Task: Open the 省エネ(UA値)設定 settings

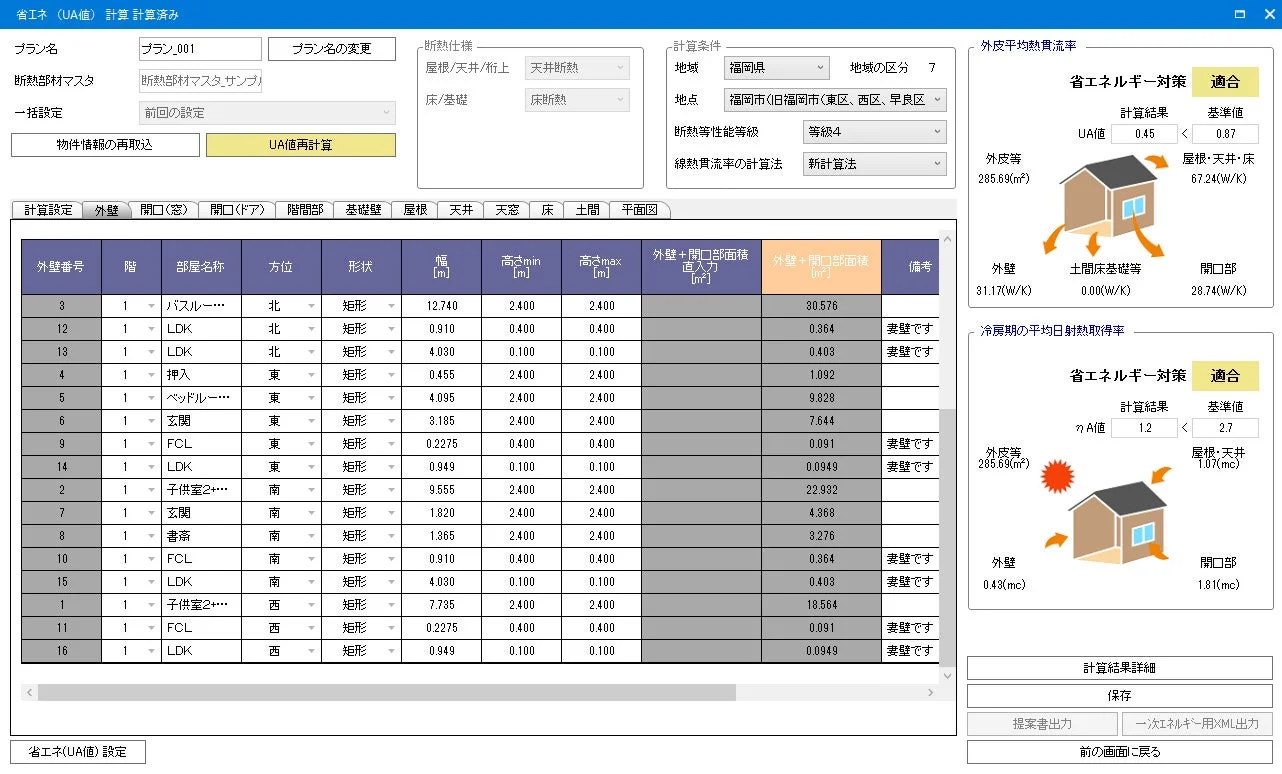Action: coord(77,751)
